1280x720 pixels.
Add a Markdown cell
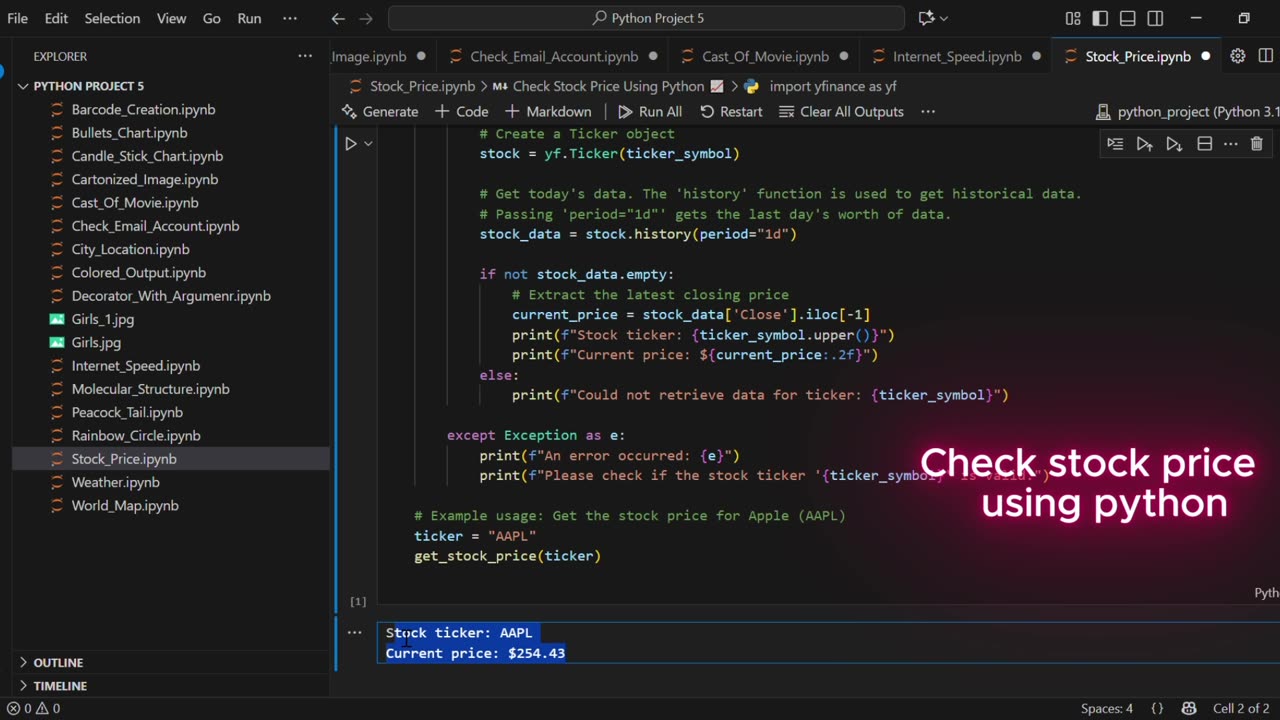tap(548, 111)
